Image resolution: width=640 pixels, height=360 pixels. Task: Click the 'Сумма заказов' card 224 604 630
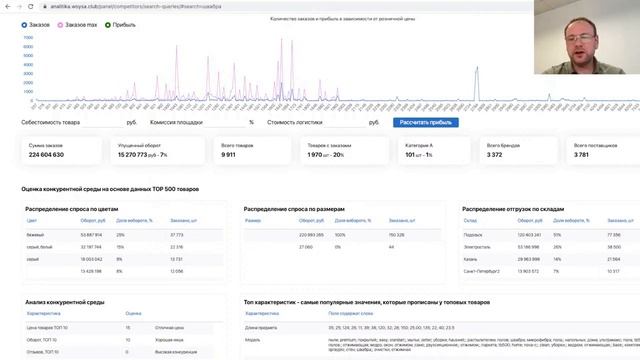[62, 151]
